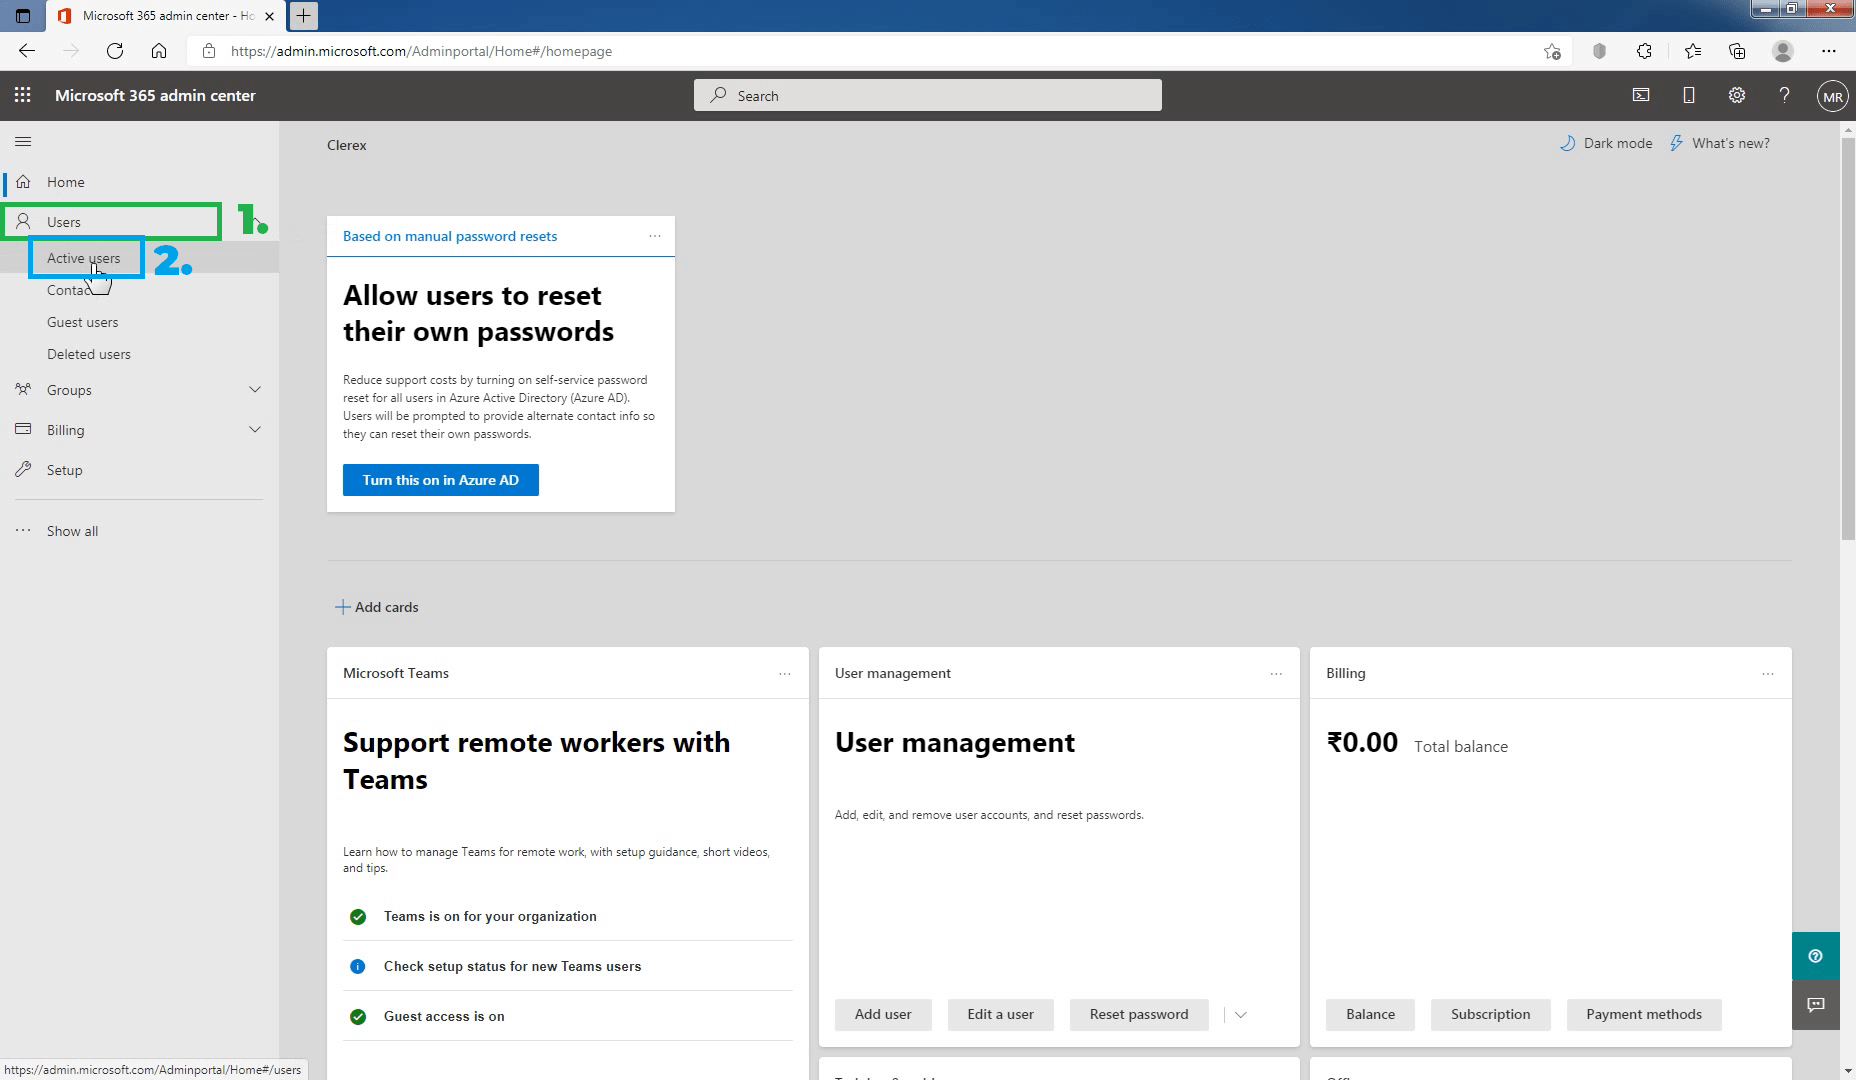This screenshot has width=1856, height=1080.
Task: Click the mobile app icon in top bar
Action: coord(1689,95)
